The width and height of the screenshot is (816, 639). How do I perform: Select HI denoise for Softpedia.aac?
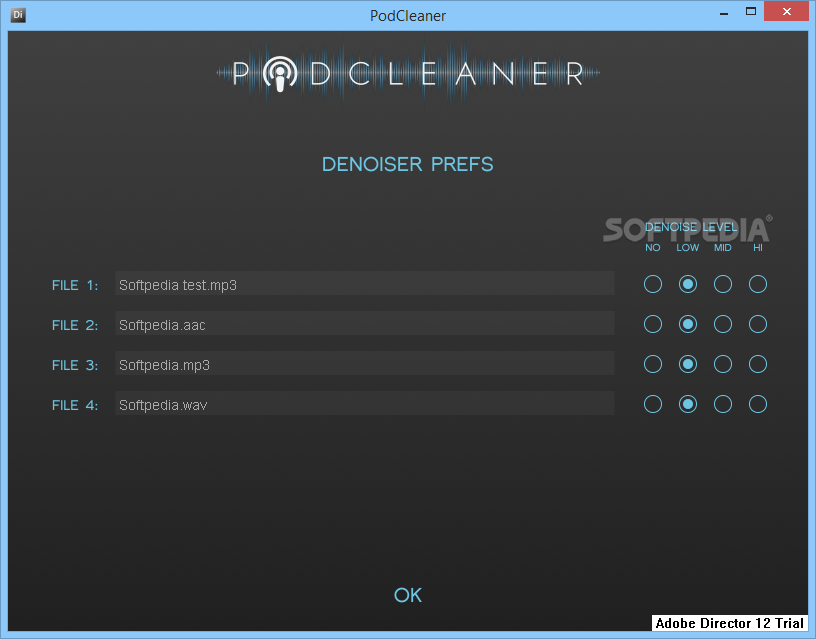coord(758,324)
